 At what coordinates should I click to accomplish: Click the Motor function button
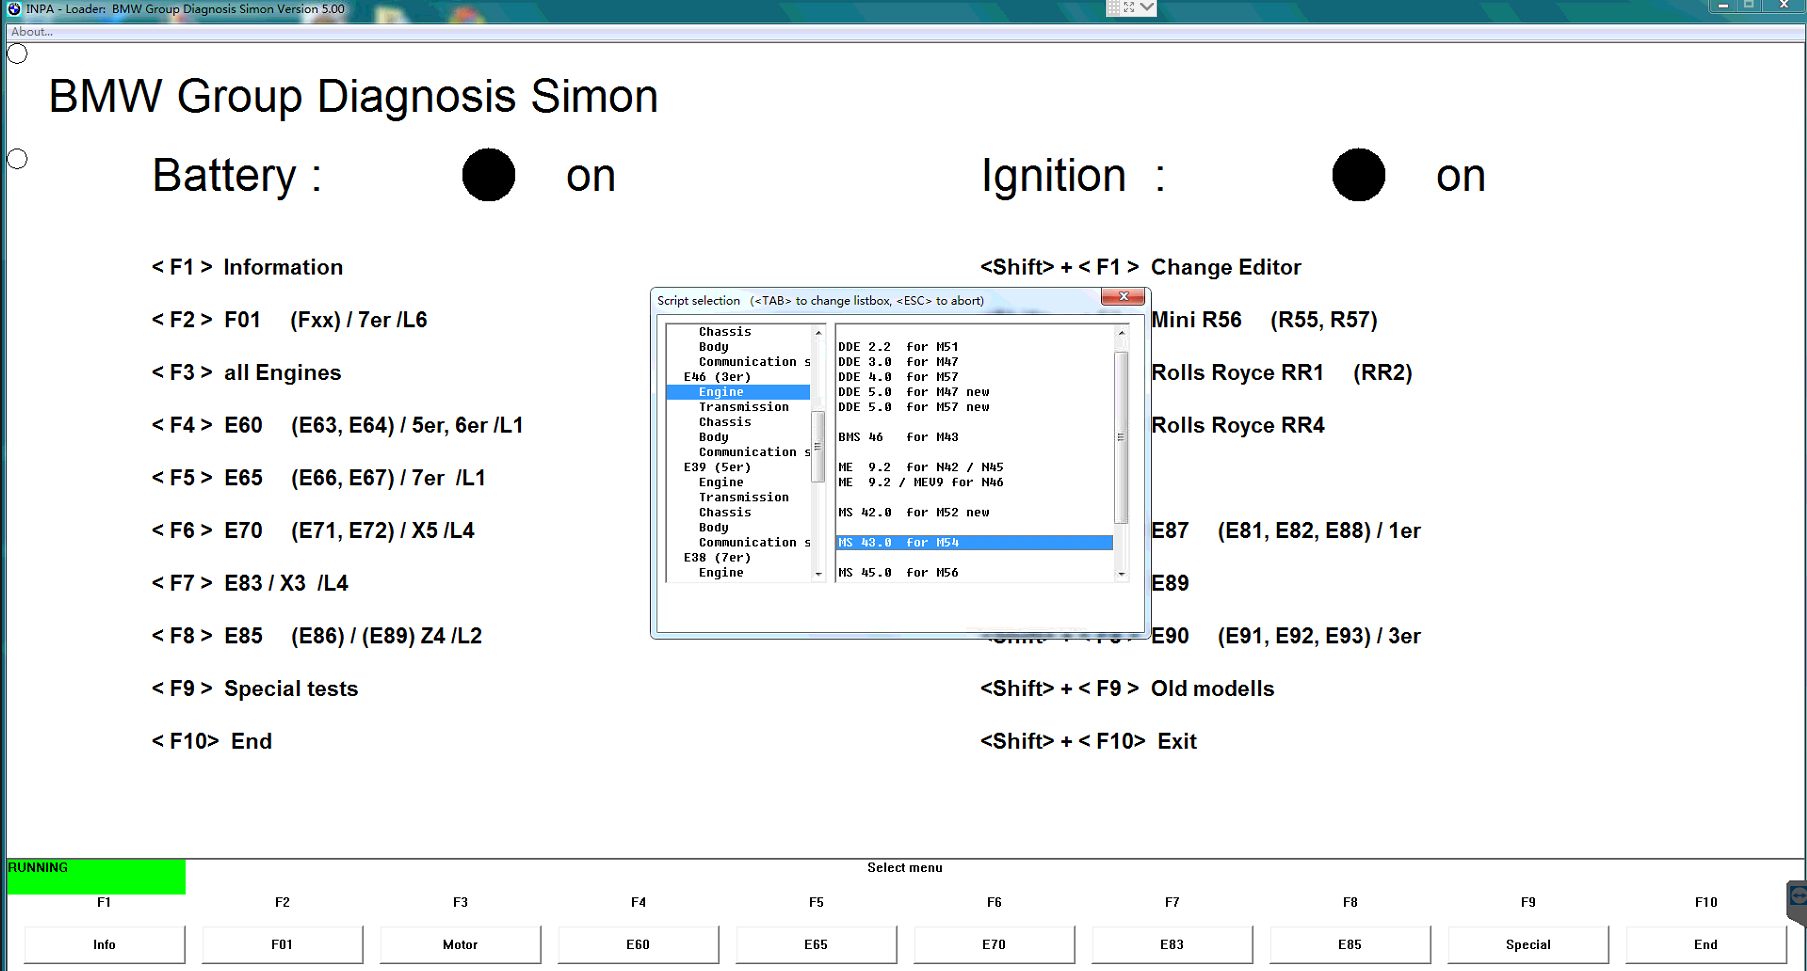[460, 944]
